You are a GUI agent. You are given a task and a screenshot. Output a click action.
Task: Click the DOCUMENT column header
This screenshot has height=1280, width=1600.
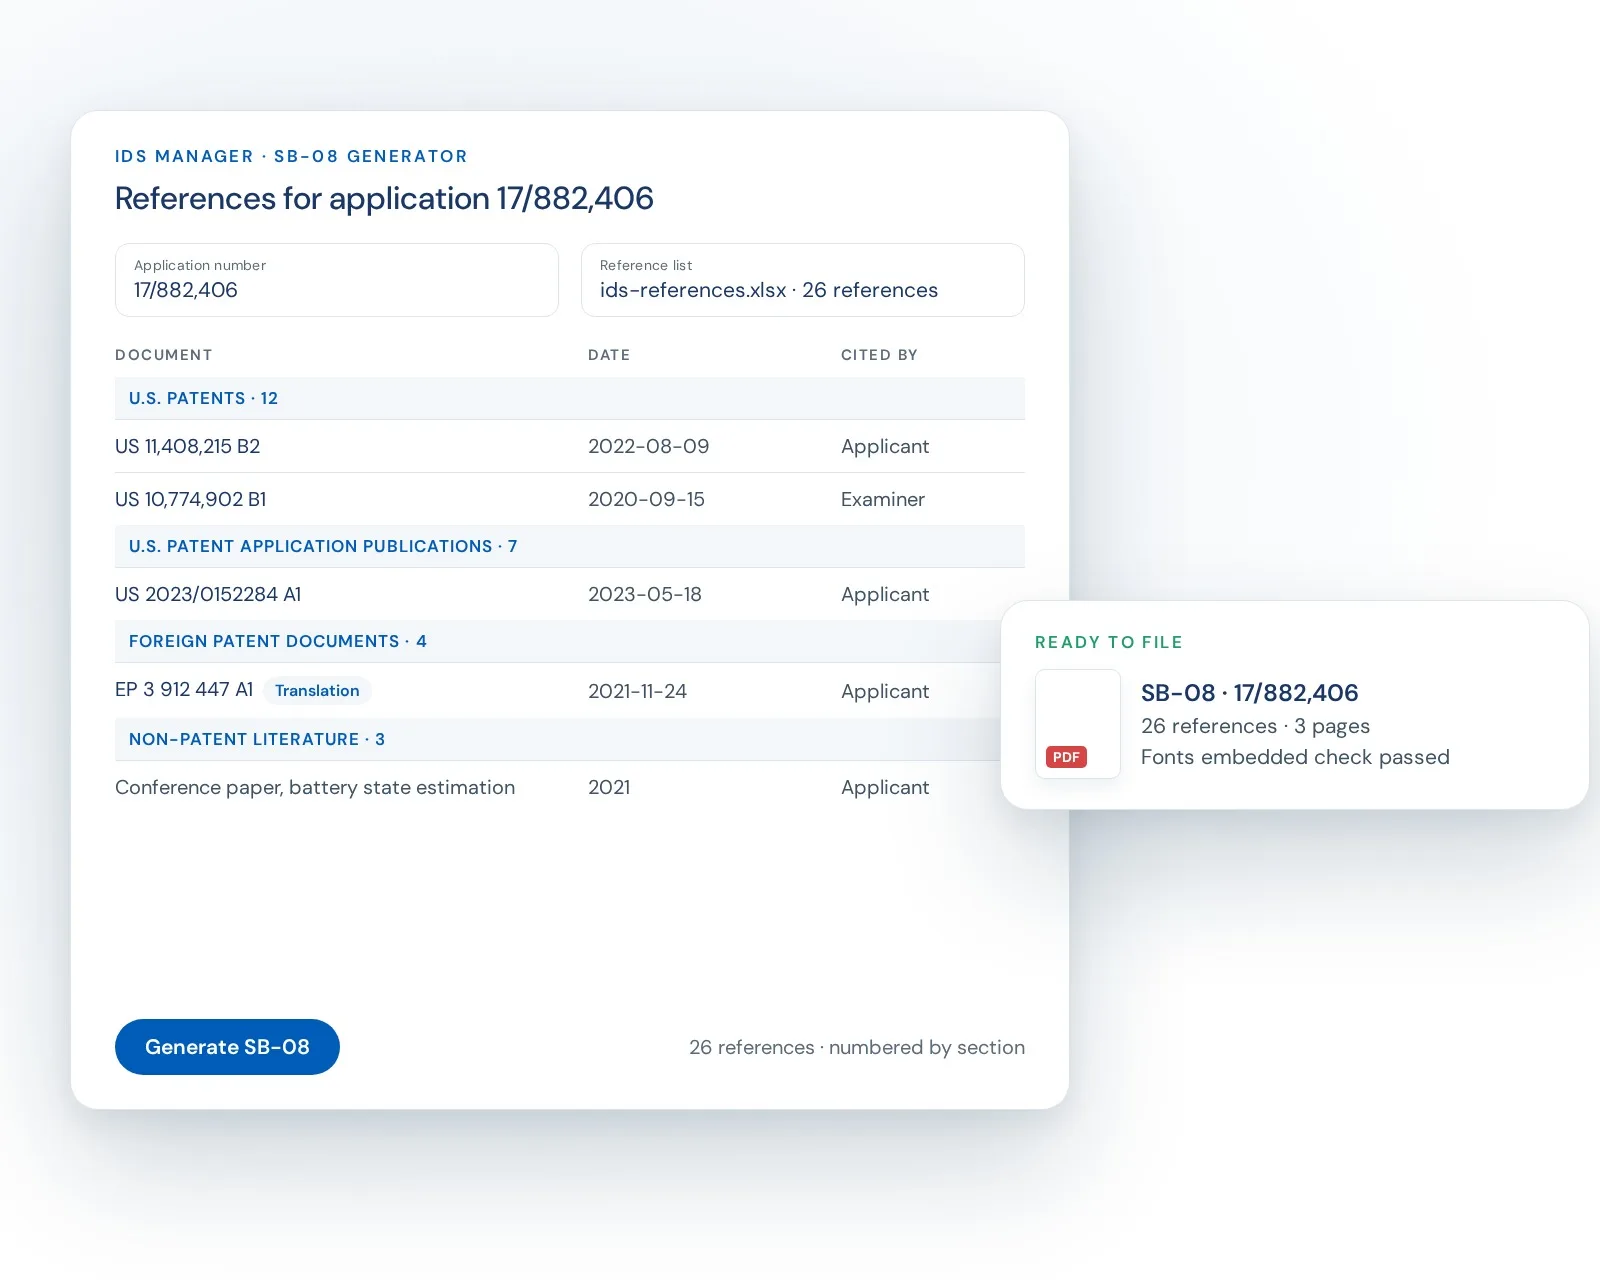(x=164, y=355)
